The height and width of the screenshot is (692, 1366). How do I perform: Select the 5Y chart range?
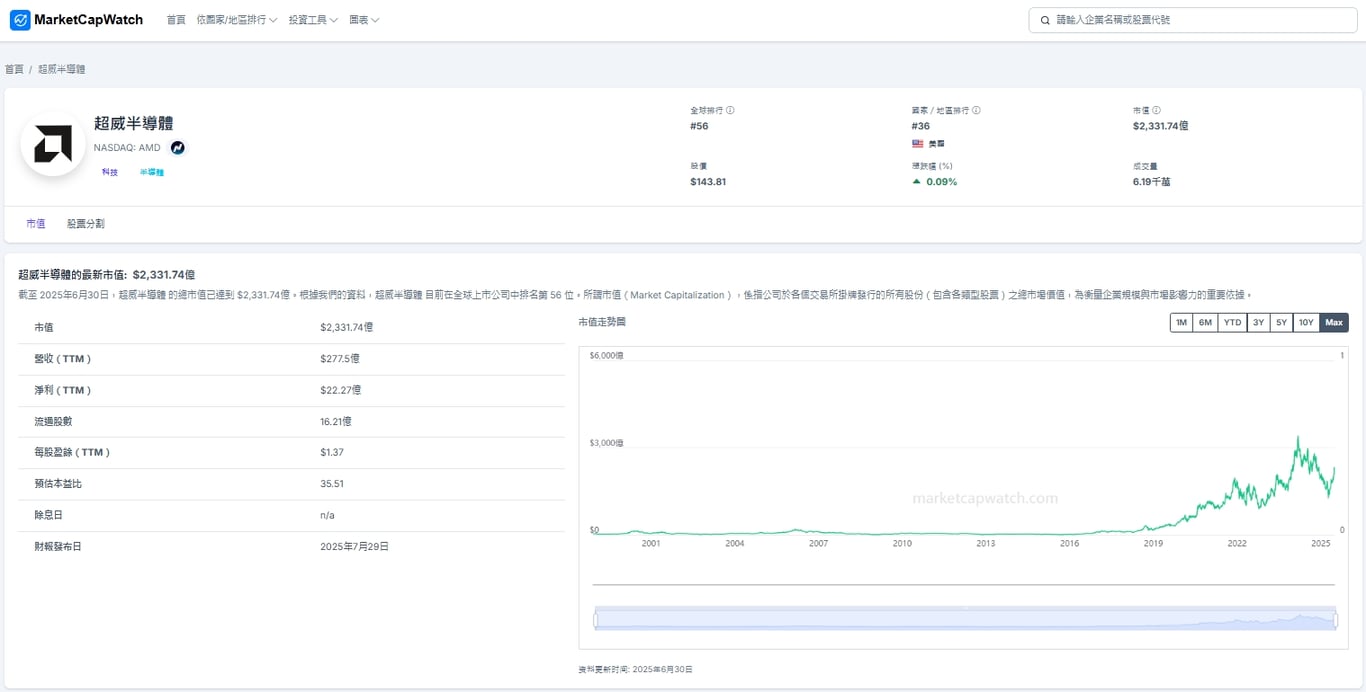tap(1281, 322)
